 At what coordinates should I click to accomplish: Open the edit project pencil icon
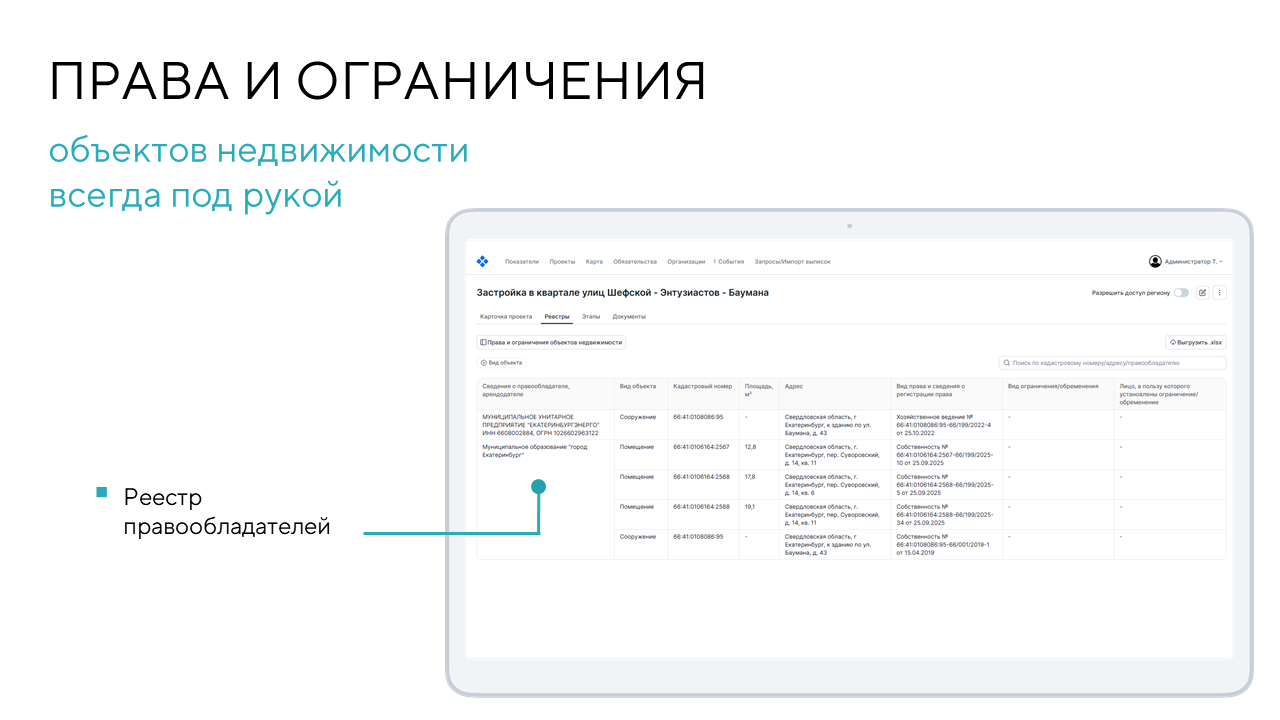click(x=1203, y=293)
